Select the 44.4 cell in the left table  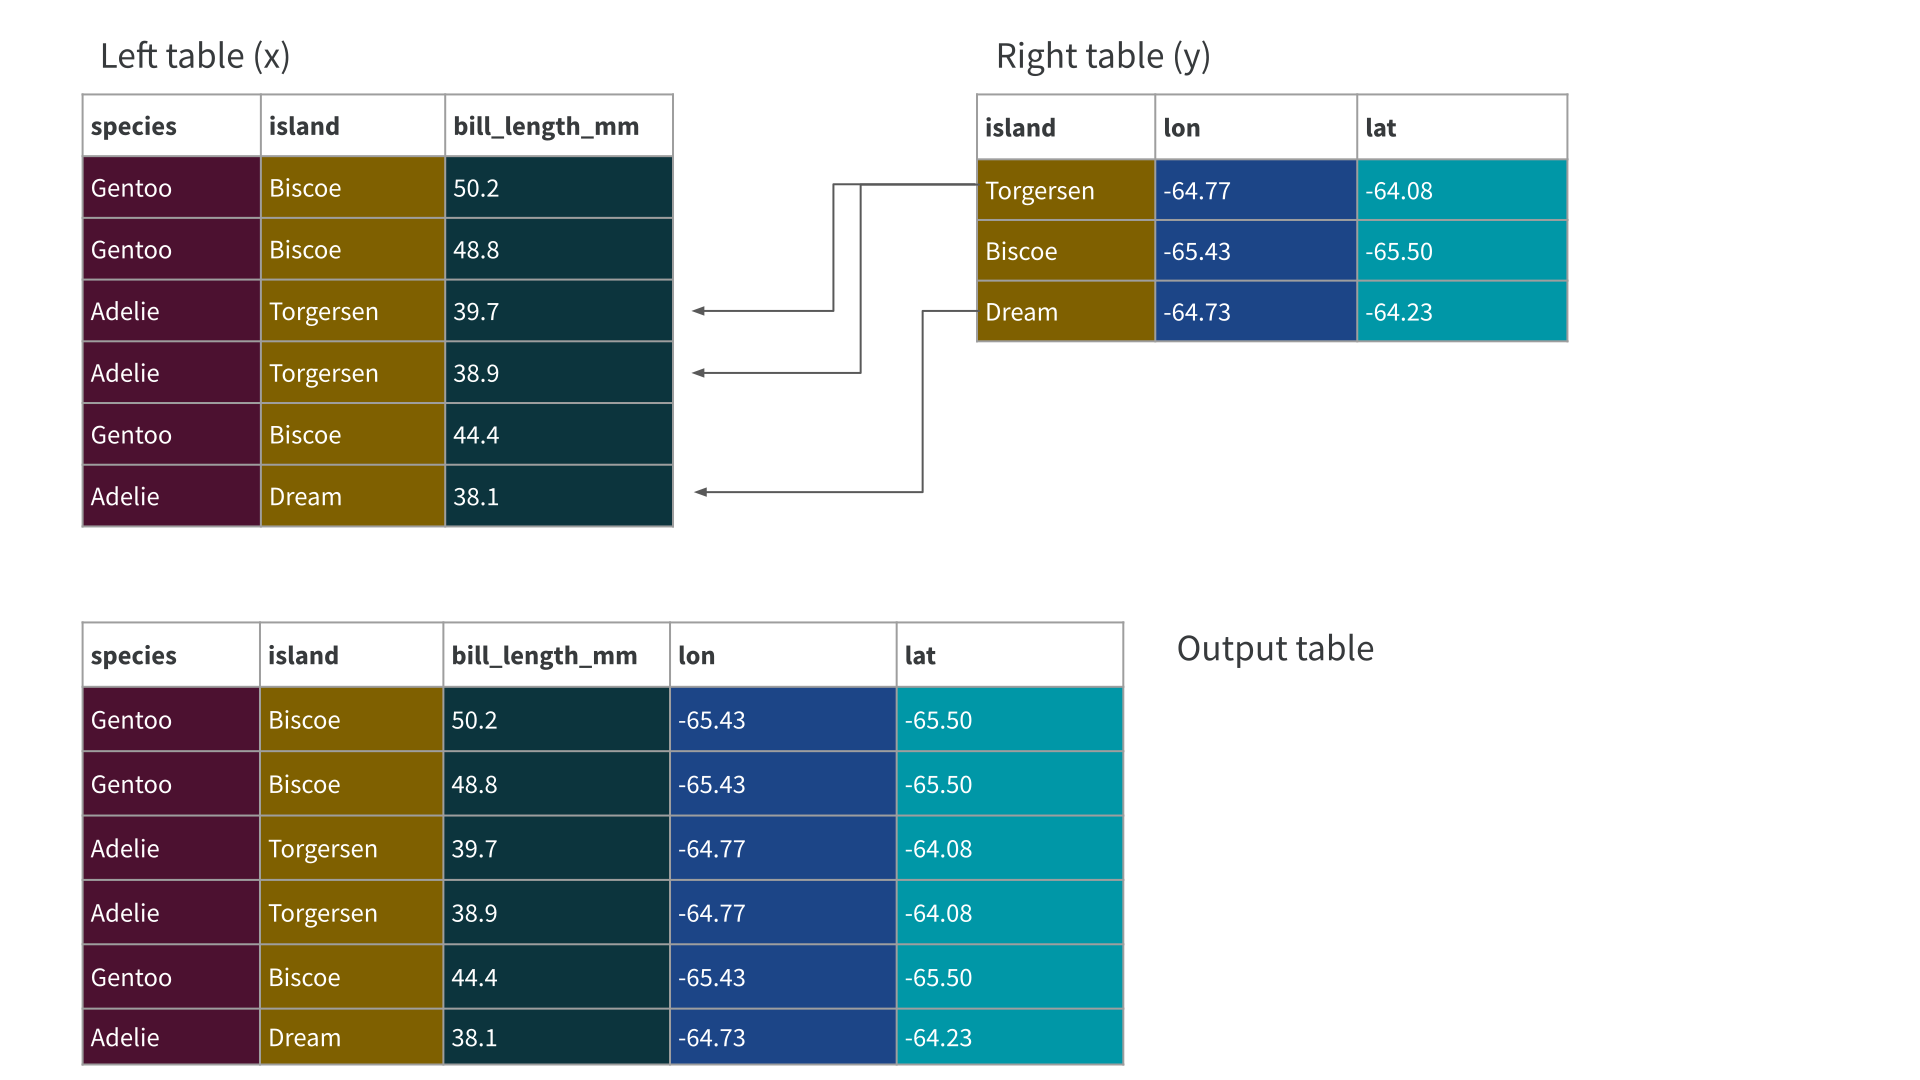[558, 435]
